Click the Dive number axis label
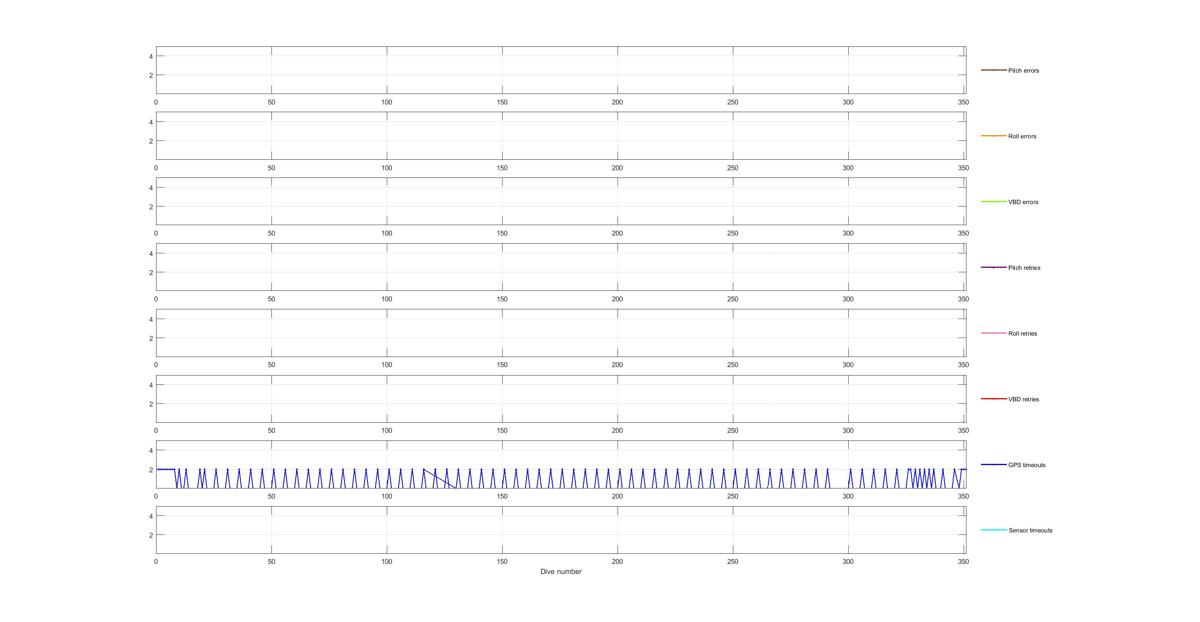Image resolution: width=1200 pixels, height=622 pixels. coord(560,572)
